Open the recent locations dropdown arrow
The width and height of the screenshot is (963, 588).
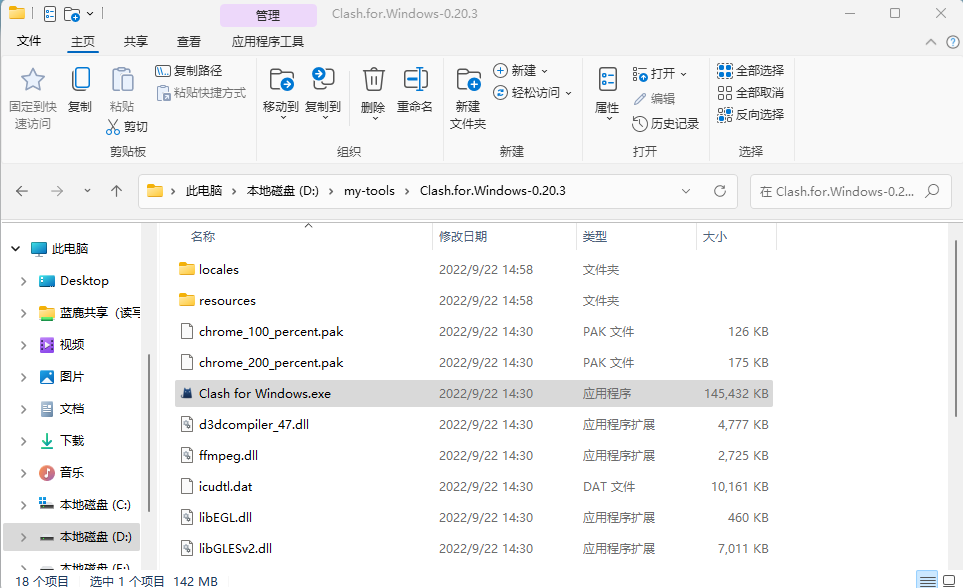(87, 191)
